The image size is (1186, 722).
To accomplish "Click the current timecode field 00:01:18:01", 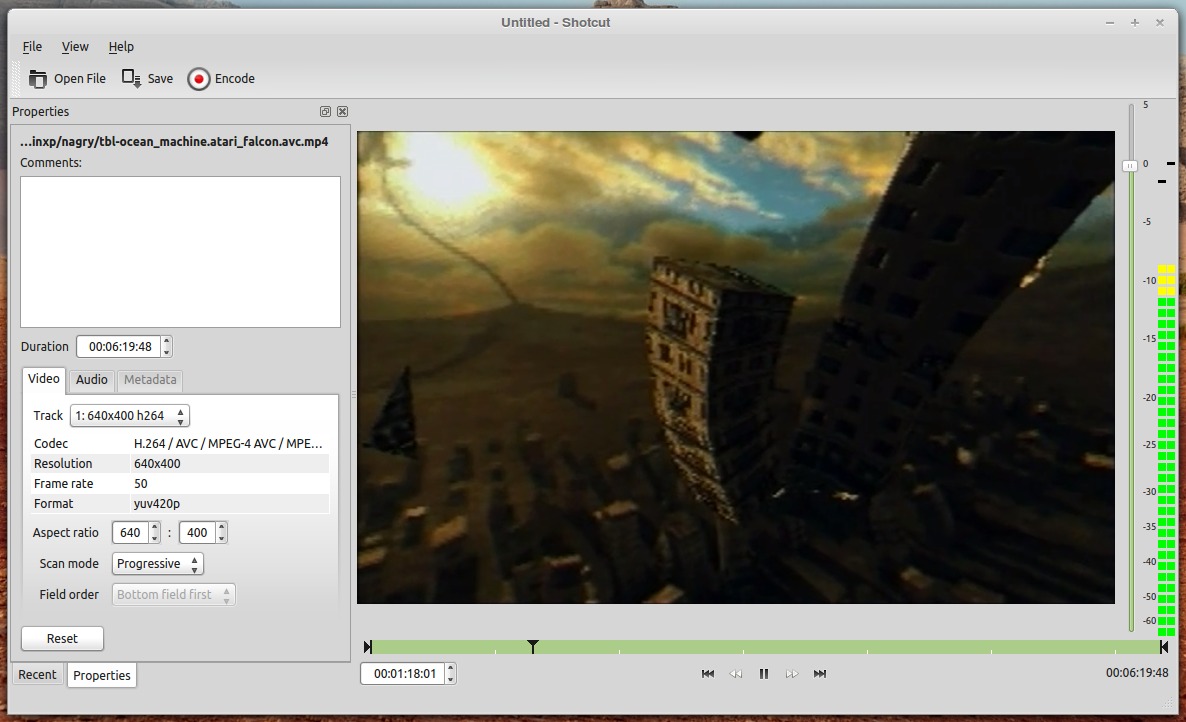I will pyautogui.click(x=403, y=674).
